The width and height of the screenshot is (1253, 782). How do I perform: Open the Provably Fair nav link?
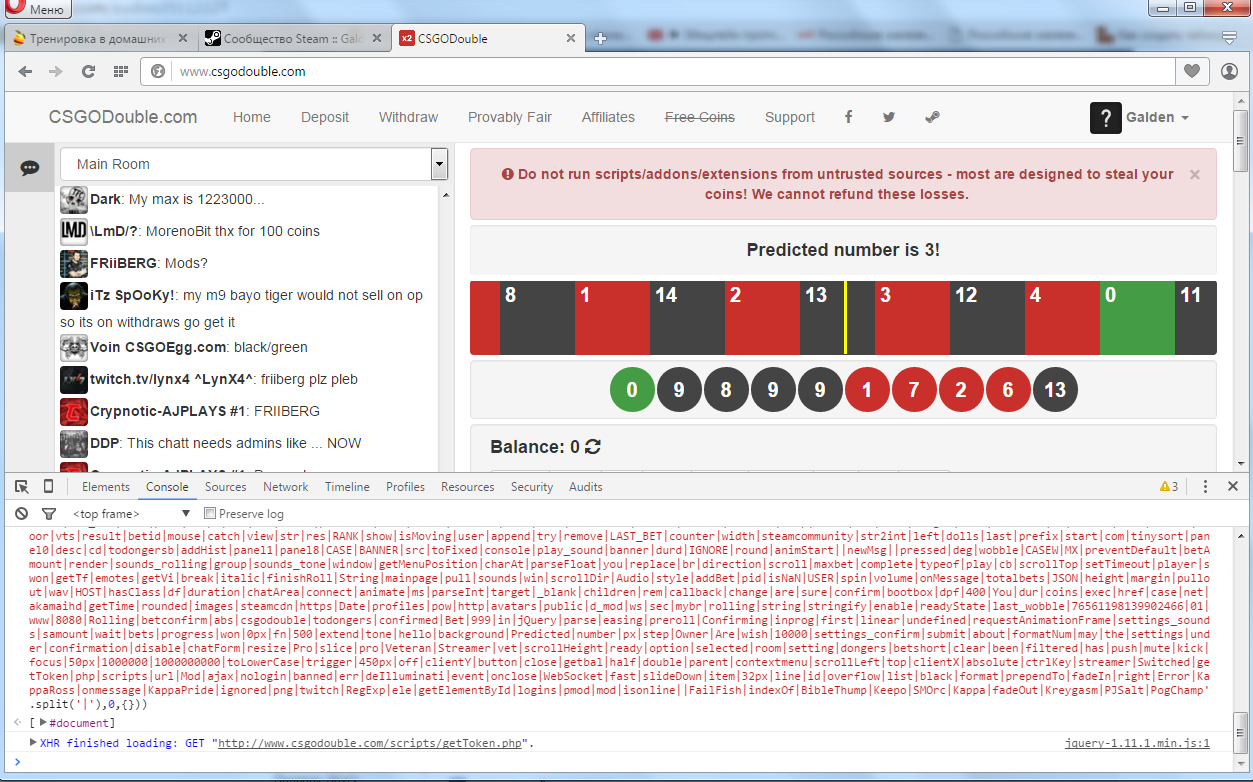pyautogui.click(x=510, y=117)
